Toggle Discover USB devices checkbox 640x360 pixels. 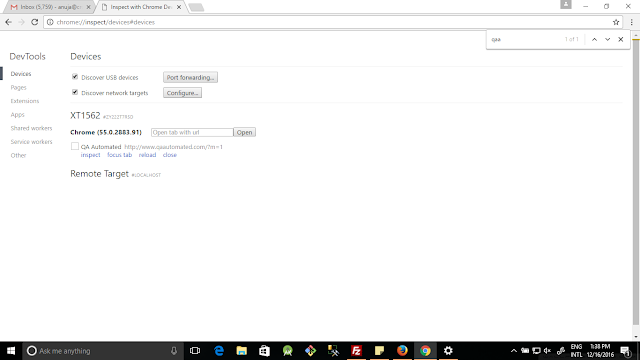click(75, 77)
